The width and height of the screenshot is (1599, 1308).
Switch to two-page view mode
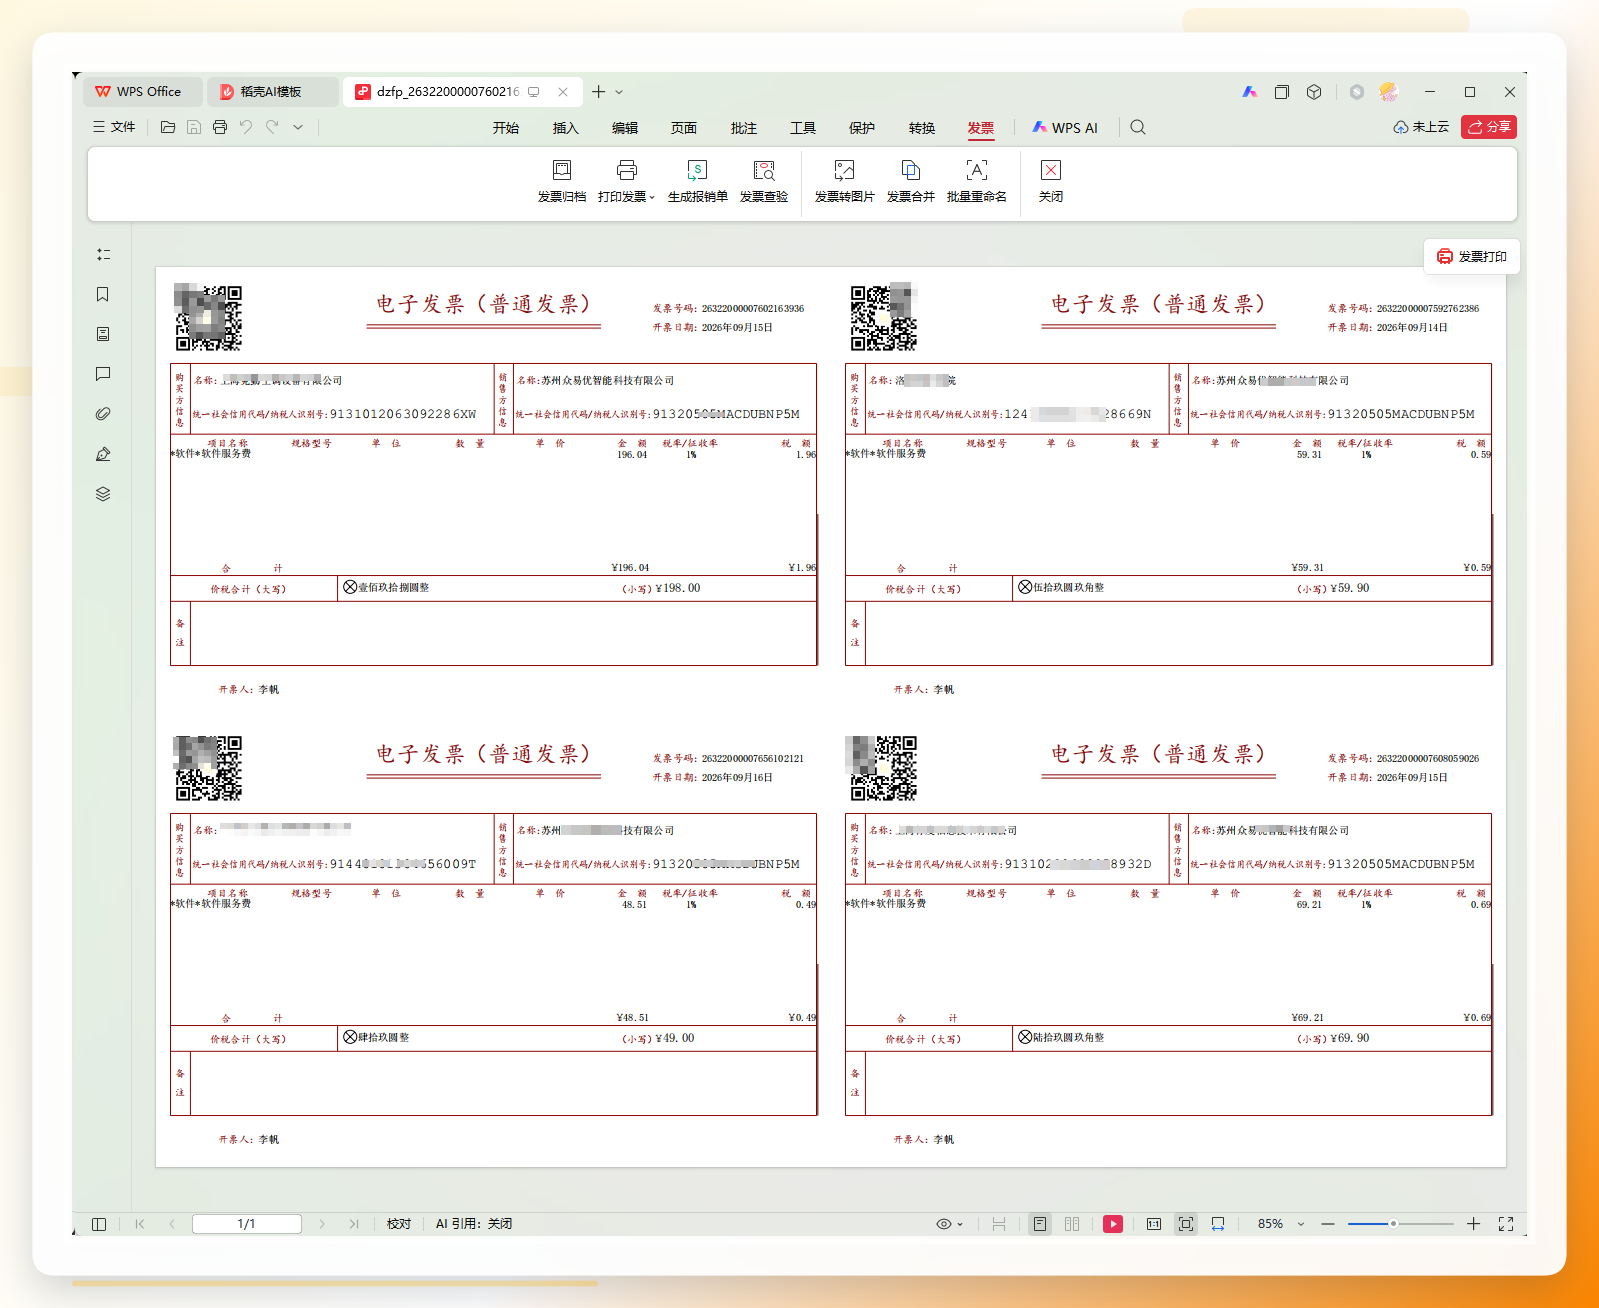1072,1224
